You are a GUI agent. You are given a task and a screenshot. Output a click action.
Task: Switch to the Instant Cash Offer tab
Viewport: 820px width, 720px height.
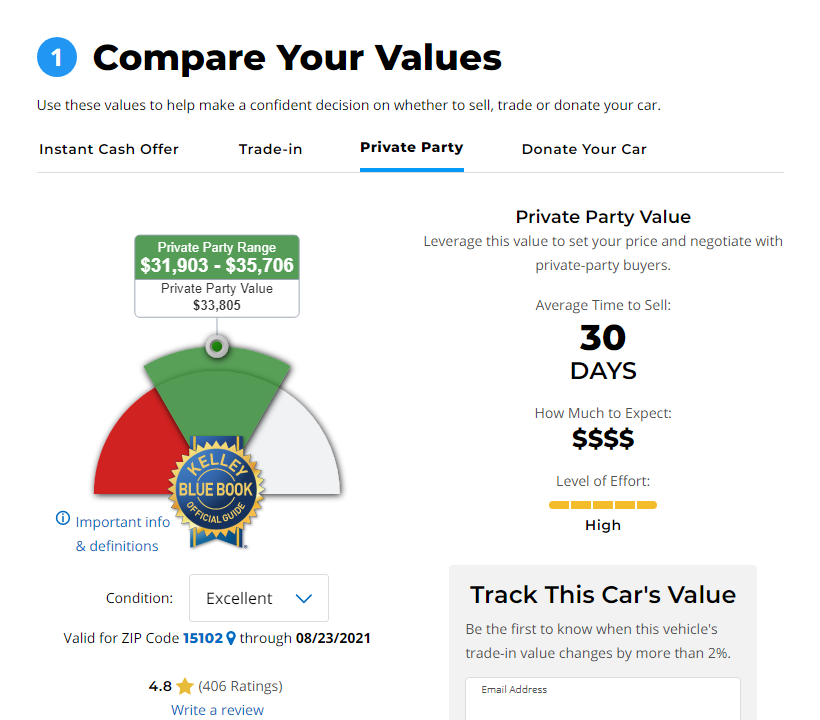pyautogui.click(x=109, y=149)
